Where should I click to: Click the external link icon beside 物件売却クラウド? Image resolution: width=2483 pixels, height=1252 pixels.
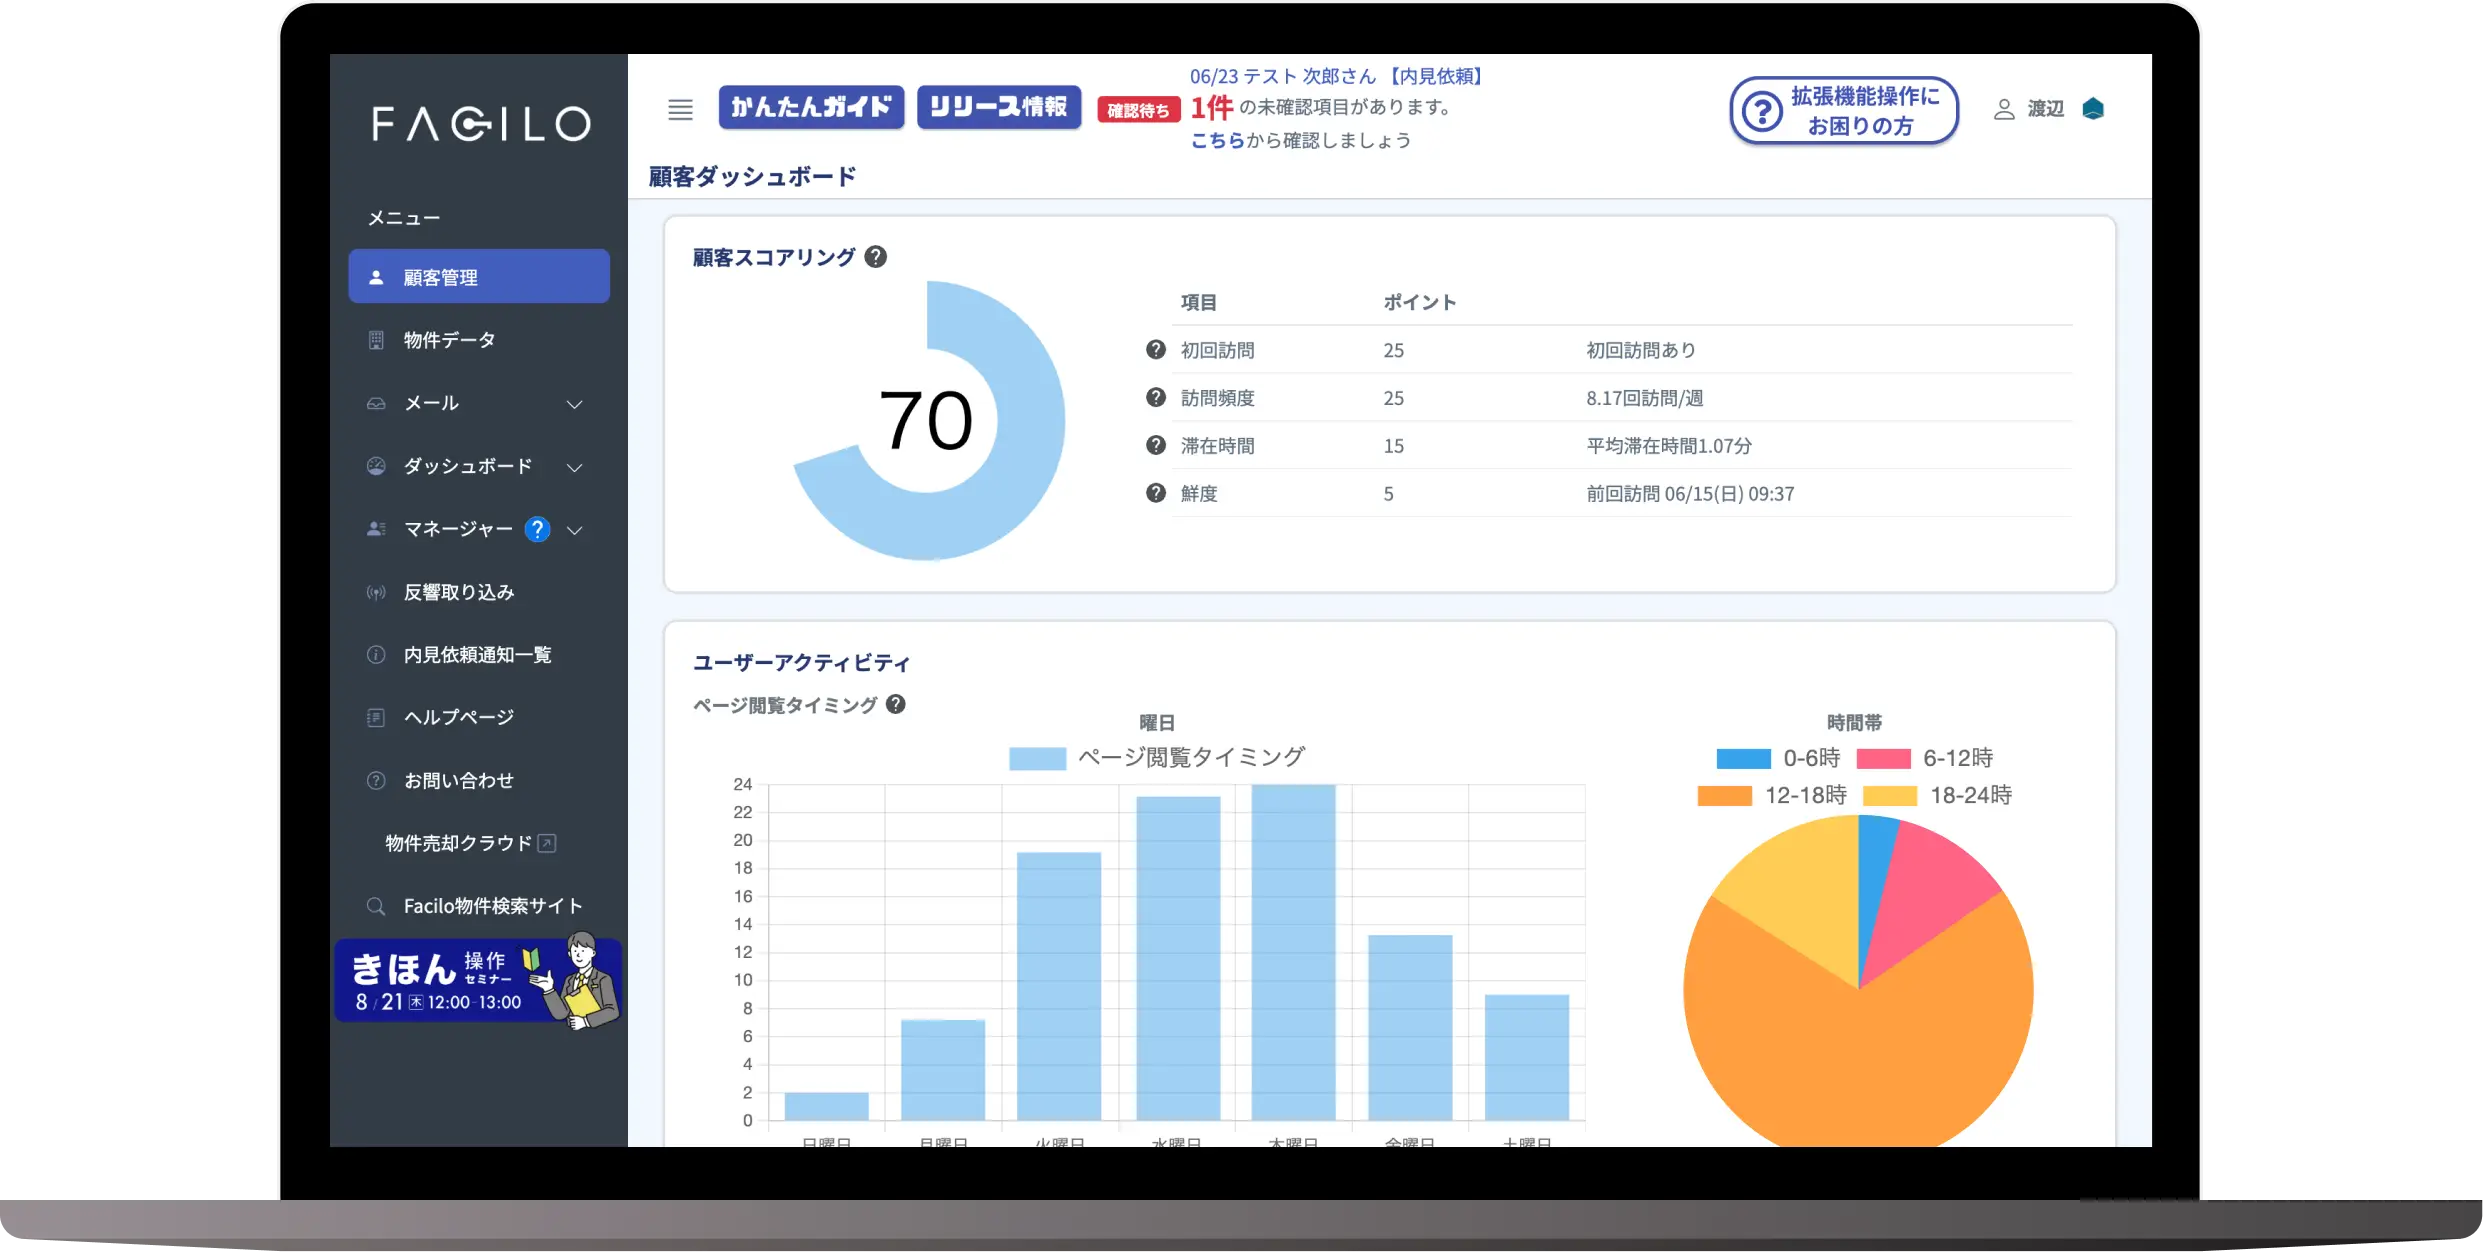(547, 843)
